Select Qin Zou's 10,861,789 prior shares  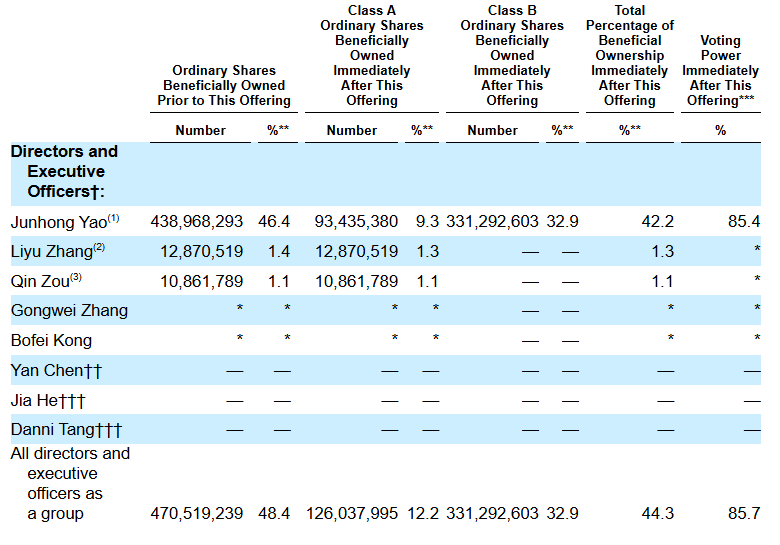[x=201, y=281]
